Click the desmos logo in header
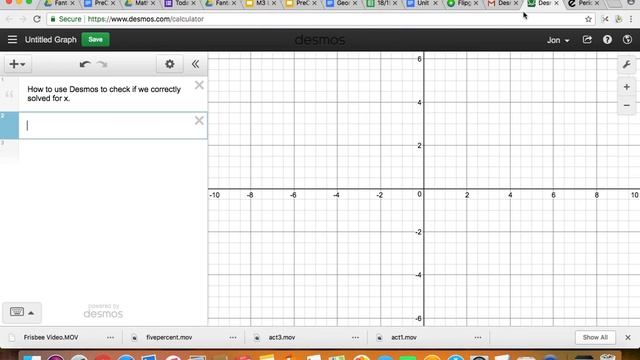The height and width of the screenshot is (360, 640). [x=320, y=40]
